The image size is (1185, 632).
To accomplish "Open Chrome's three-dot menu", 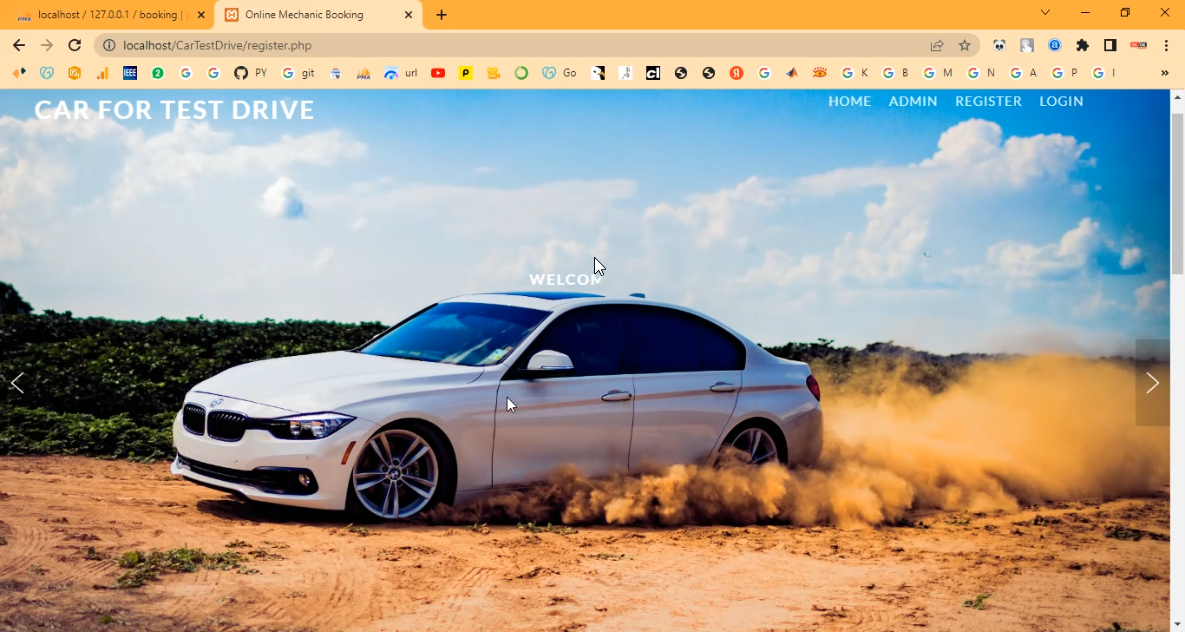I will coord(1166,45).
